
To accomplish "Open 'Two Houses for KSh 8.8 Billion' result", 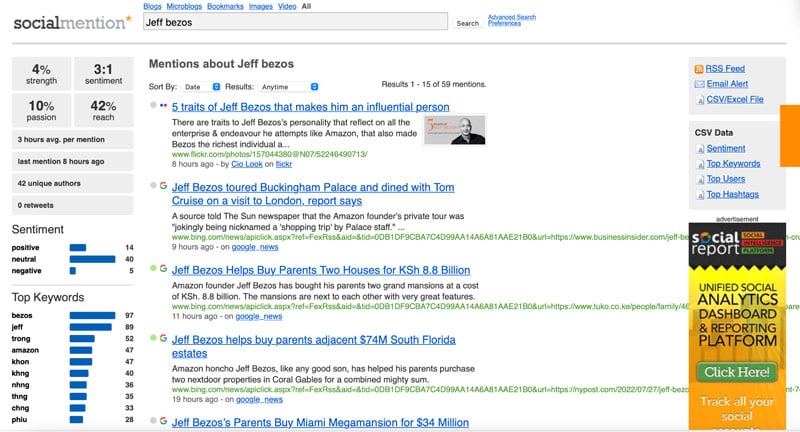I will (x=321, y=270).
